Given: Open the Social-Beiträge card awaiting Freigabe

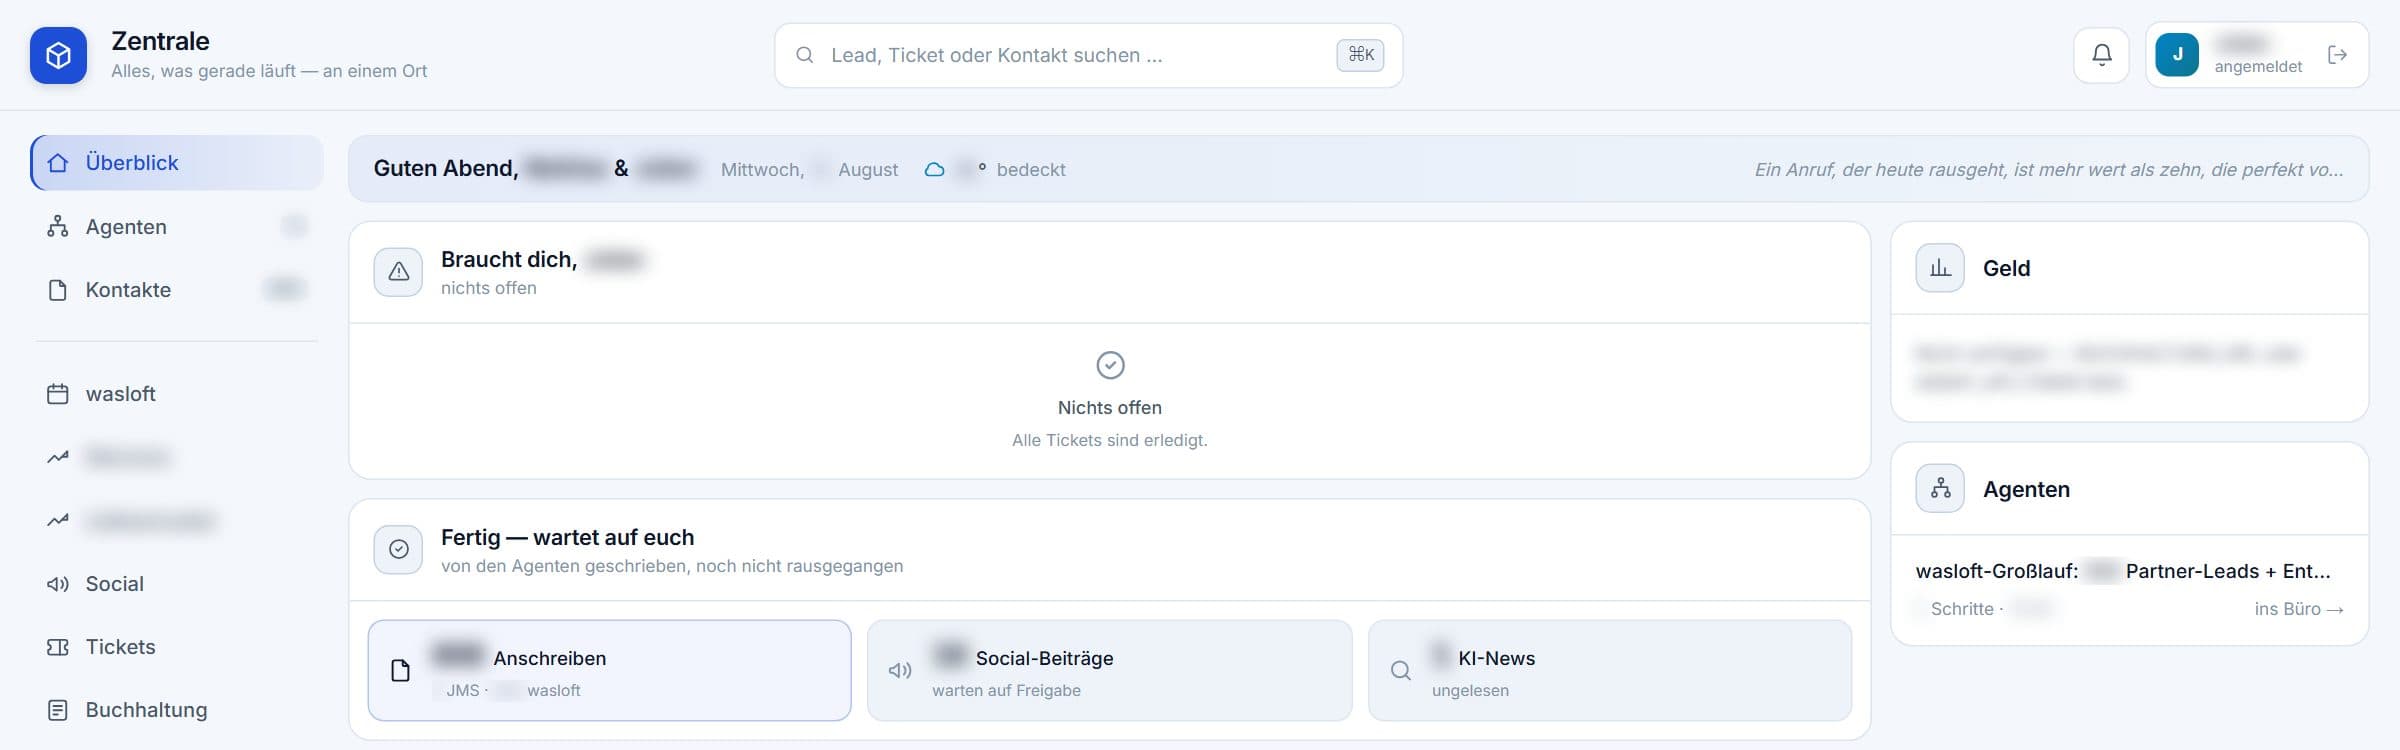Looking at the screenshot, I should [x=1109, y=671].
